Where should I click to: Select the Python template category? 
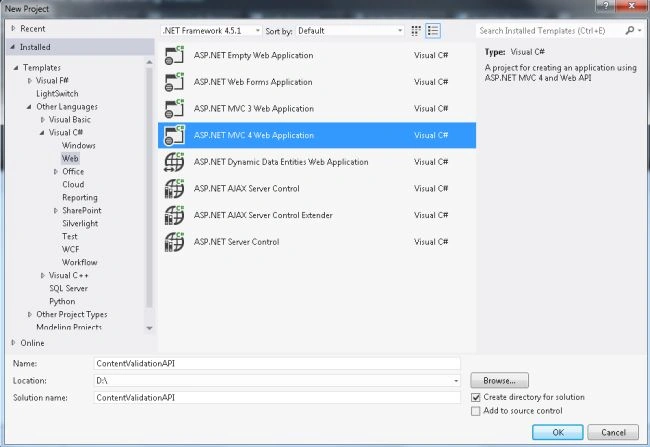tap(62, 301)
